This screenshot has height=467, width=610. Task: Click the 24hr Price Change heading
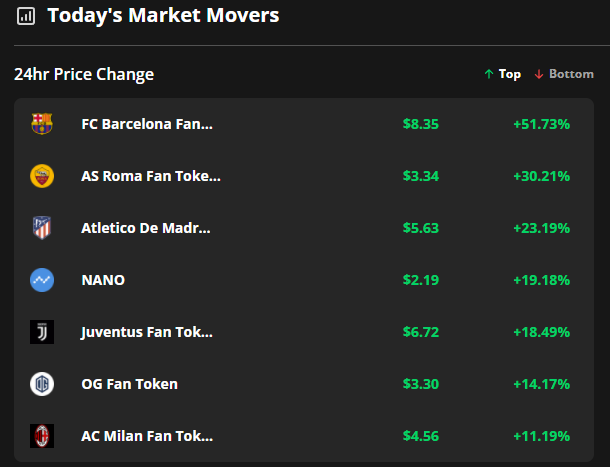tap(84, 75)
